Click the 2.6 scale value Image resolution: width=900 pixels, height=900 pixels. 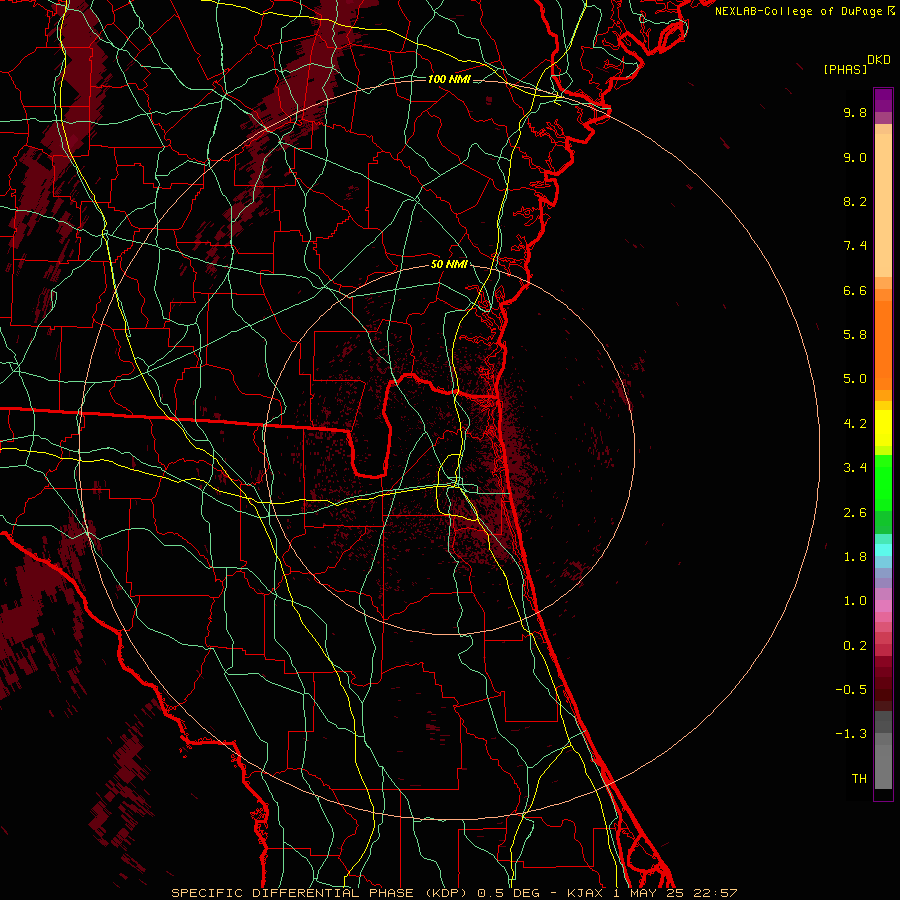coord(855,513)
